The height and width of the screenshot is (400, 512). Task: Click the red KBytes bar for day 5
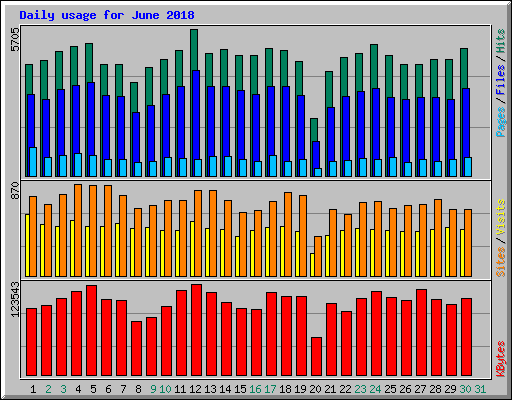click(91, 331)
